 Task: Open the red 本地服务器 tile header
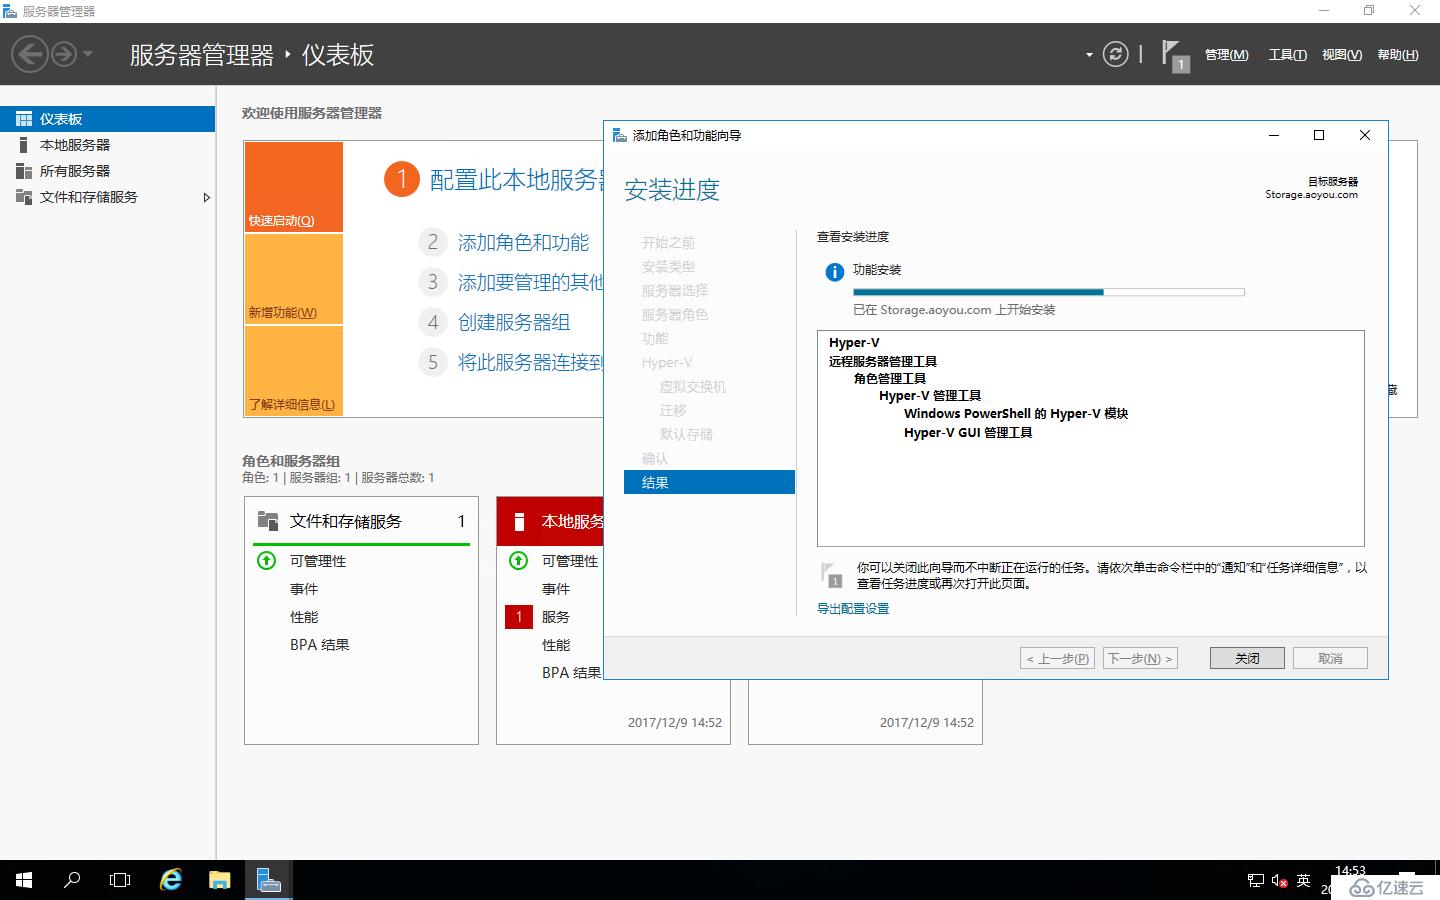click(551, 521)
